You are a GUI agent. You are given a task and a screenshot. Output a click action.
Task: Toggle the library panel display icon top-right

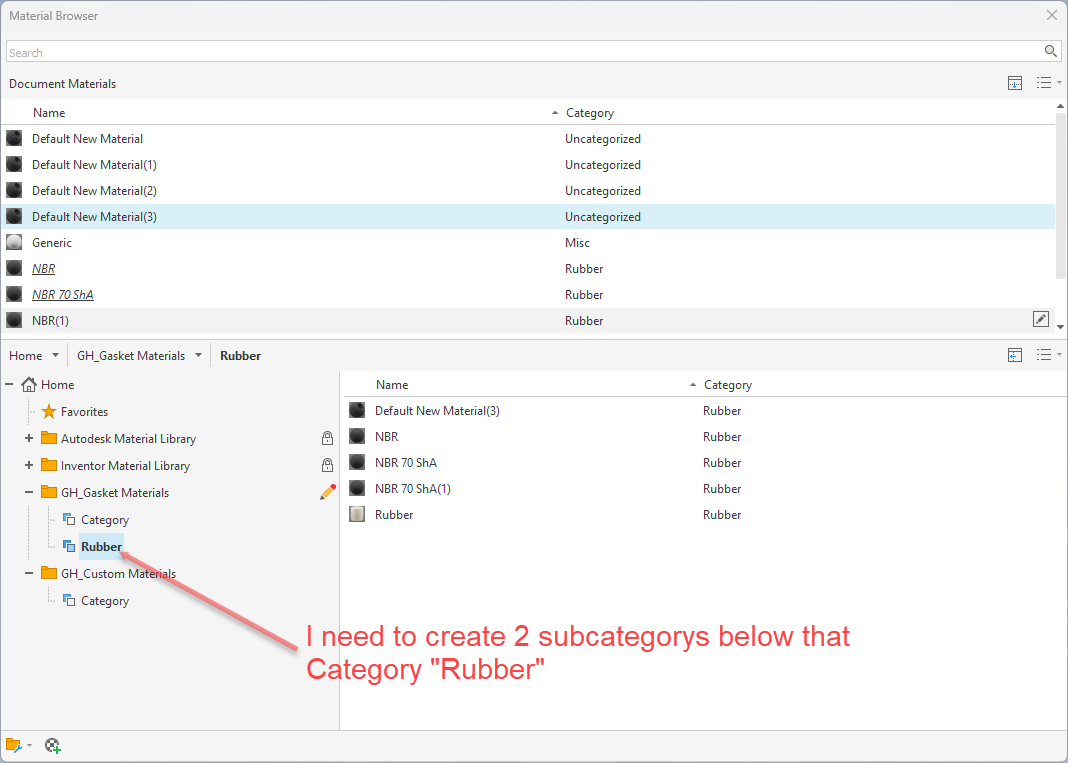(1015, 354)
